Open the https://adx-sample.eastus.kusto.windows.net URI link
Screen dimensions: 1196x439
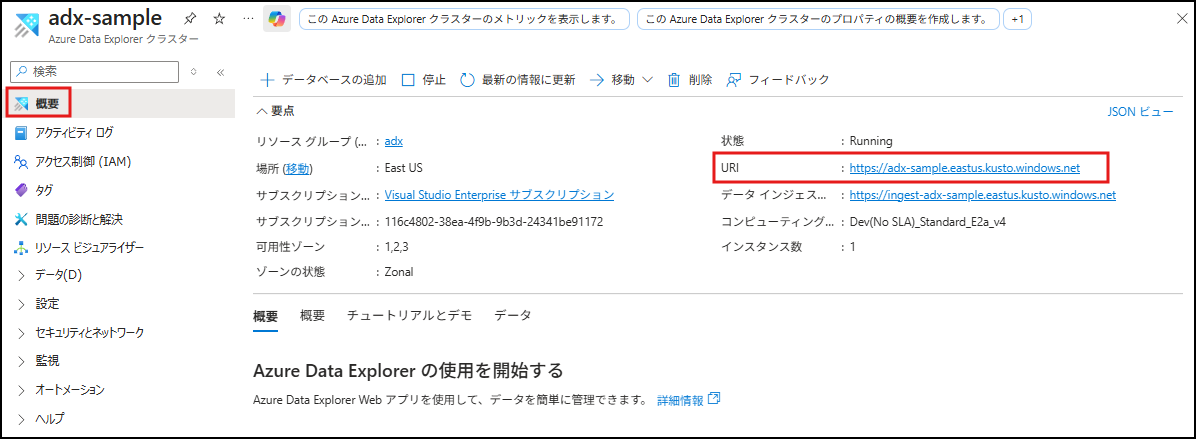(965, 168)
